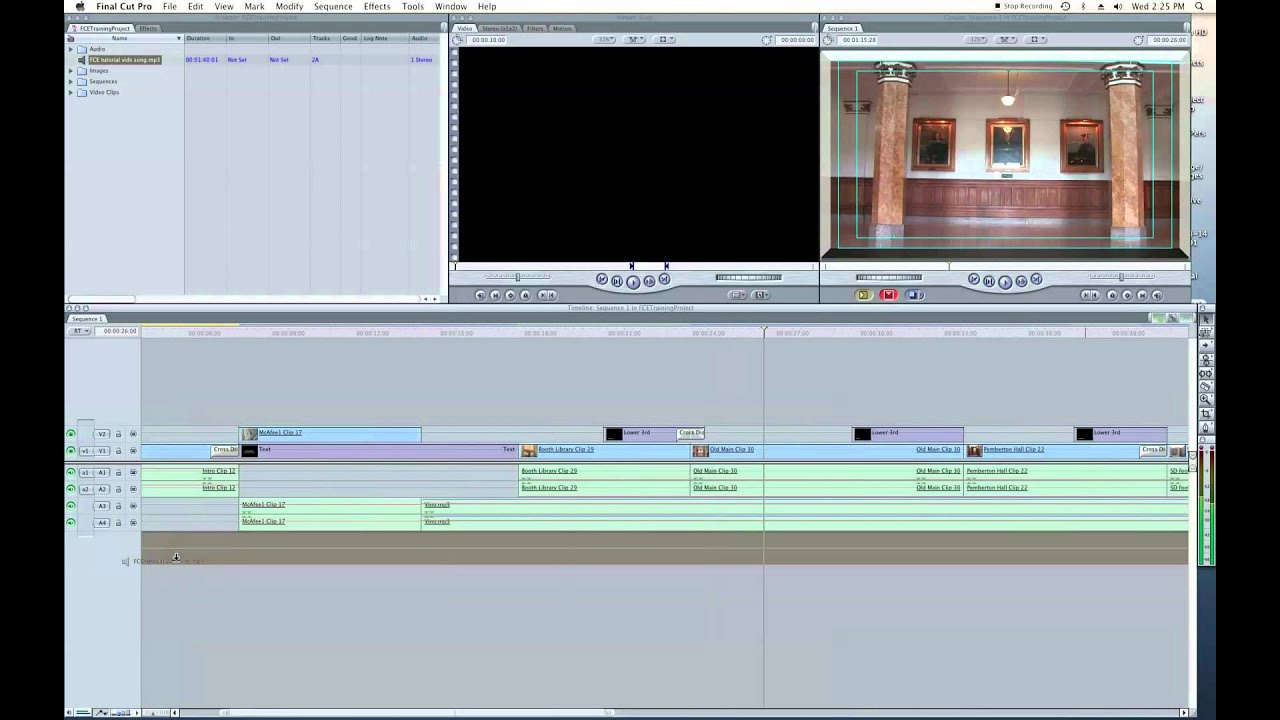
Task: Select FCE tutorial vids song.mp3 in Browser
Action: pos(124,60)
